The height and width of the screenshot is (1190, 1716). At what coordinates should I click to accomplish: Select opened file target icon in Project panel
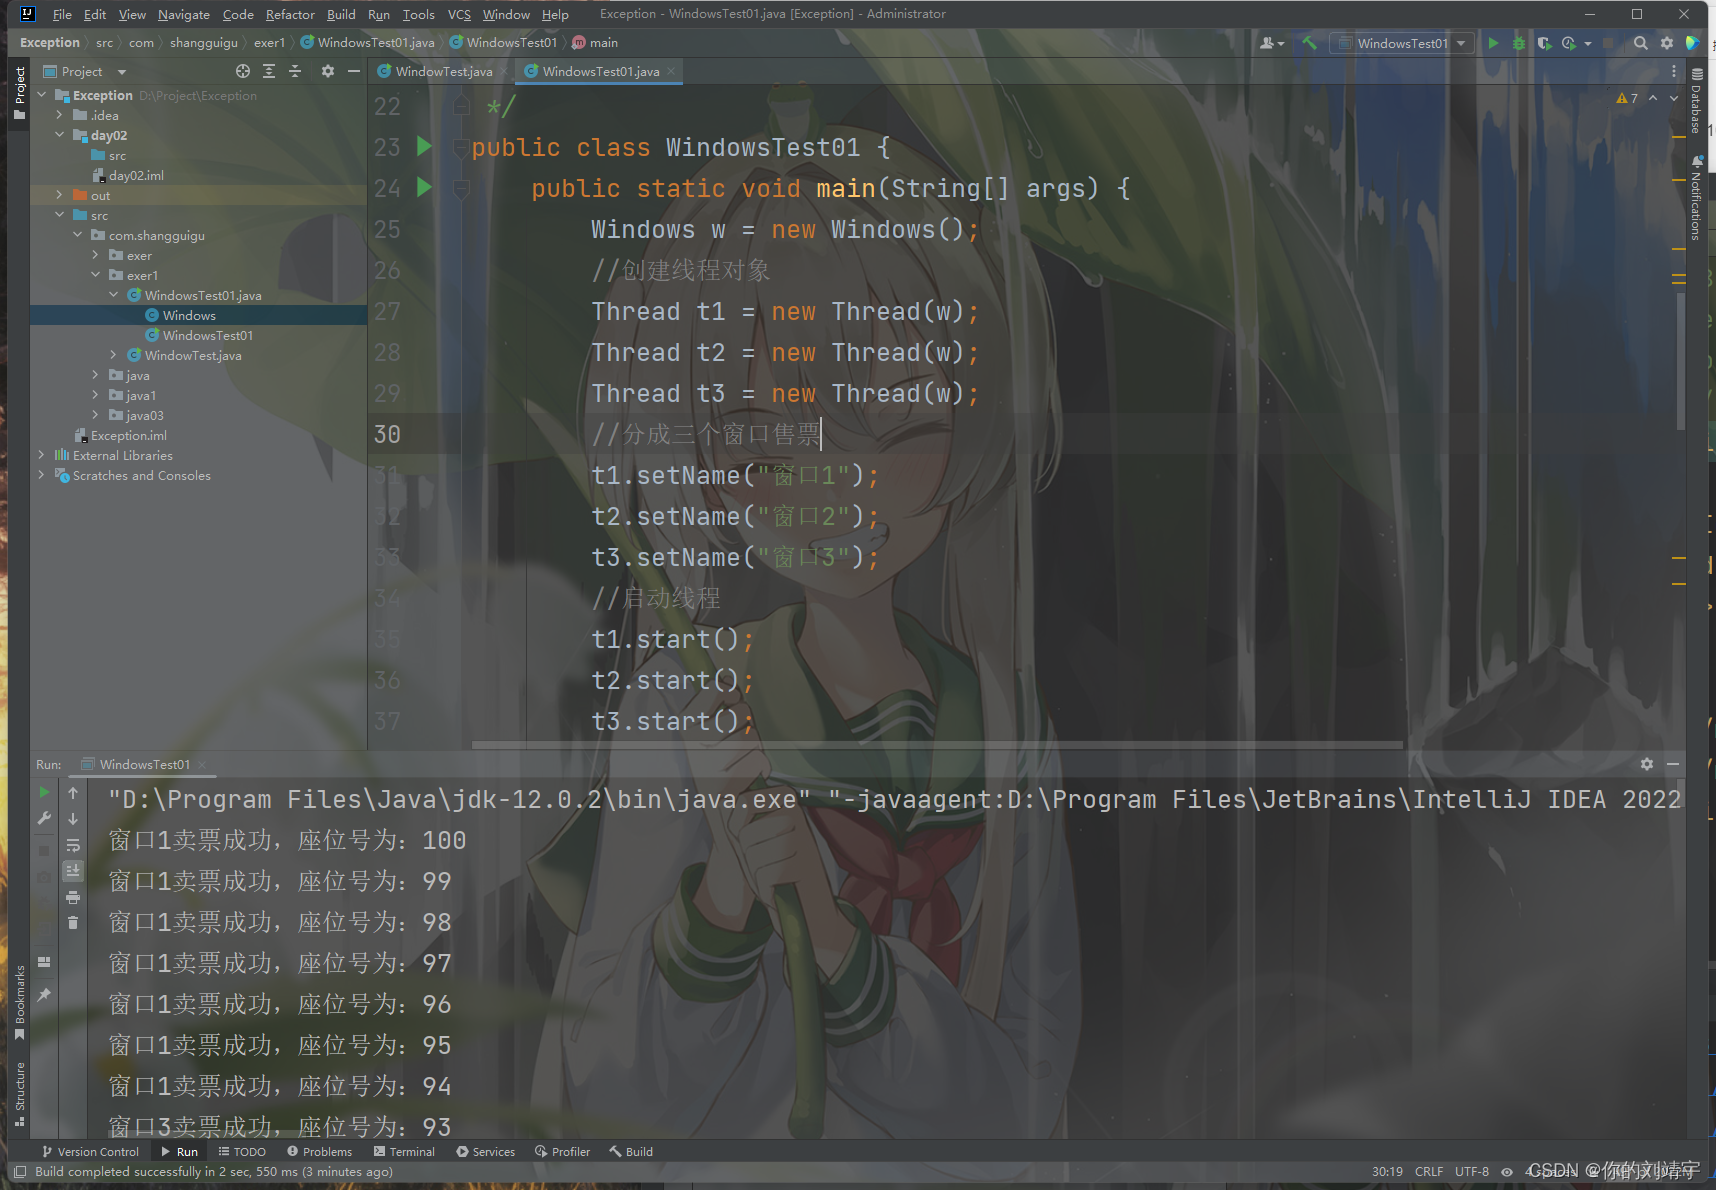click(x=243, y=71)
